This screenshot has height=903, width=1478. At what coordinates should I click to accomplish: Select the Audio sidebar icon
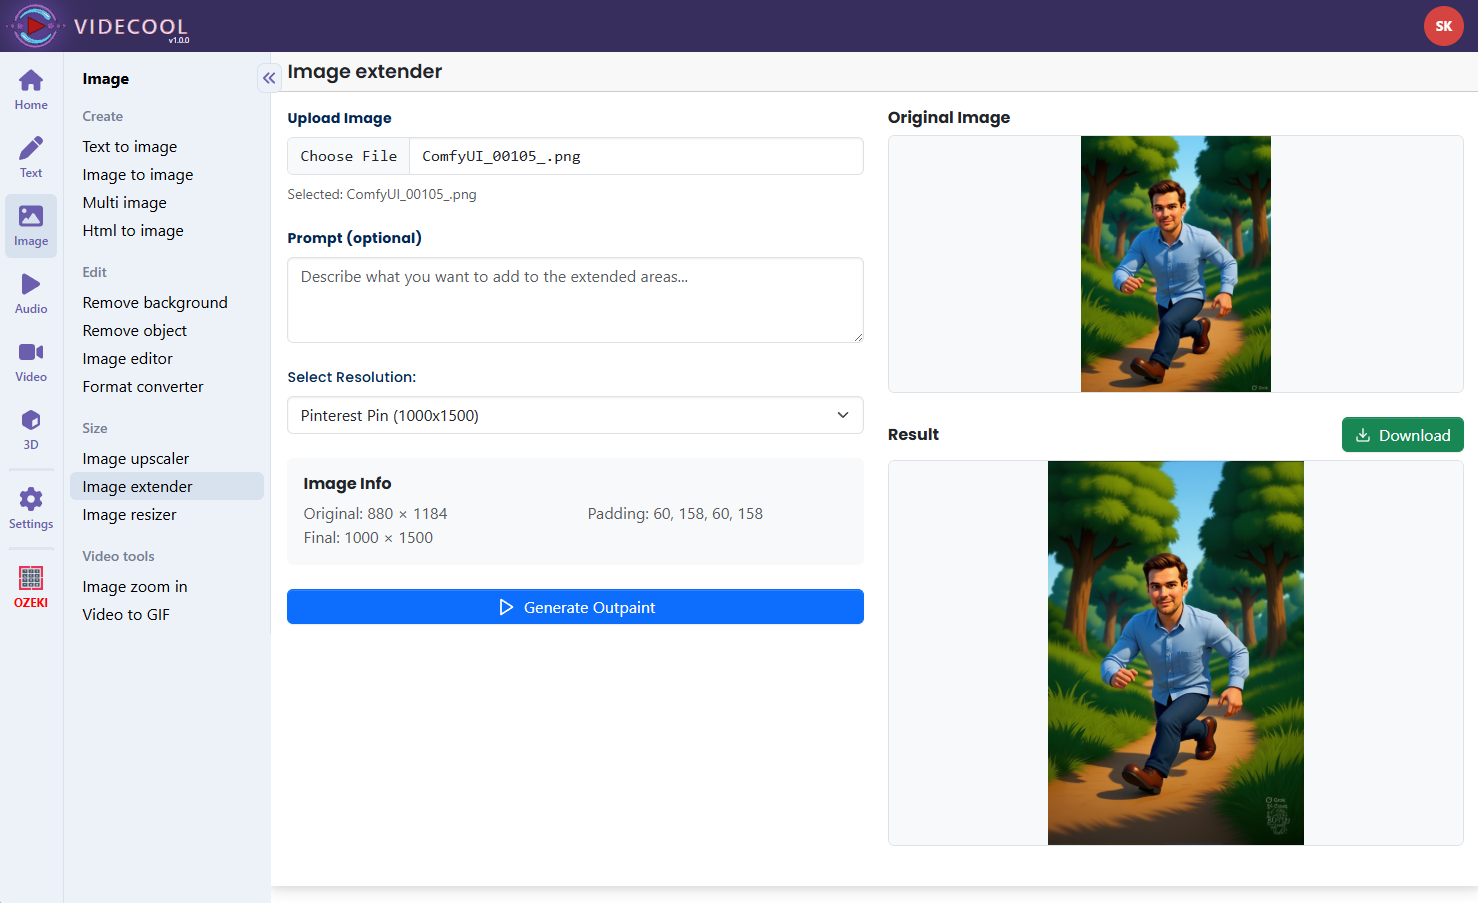click(x=31, y=293)
